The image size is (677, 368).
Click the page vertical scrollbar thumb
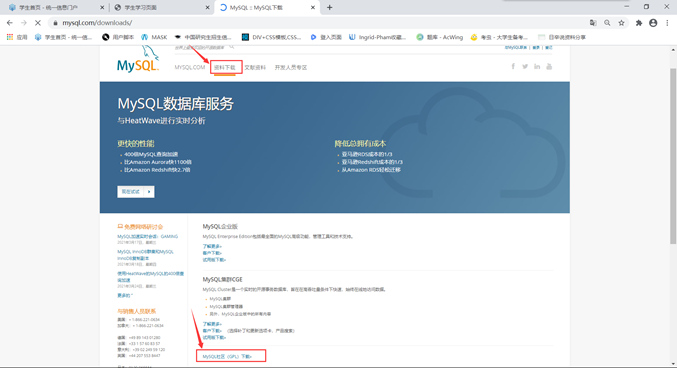tap(673, 155)
